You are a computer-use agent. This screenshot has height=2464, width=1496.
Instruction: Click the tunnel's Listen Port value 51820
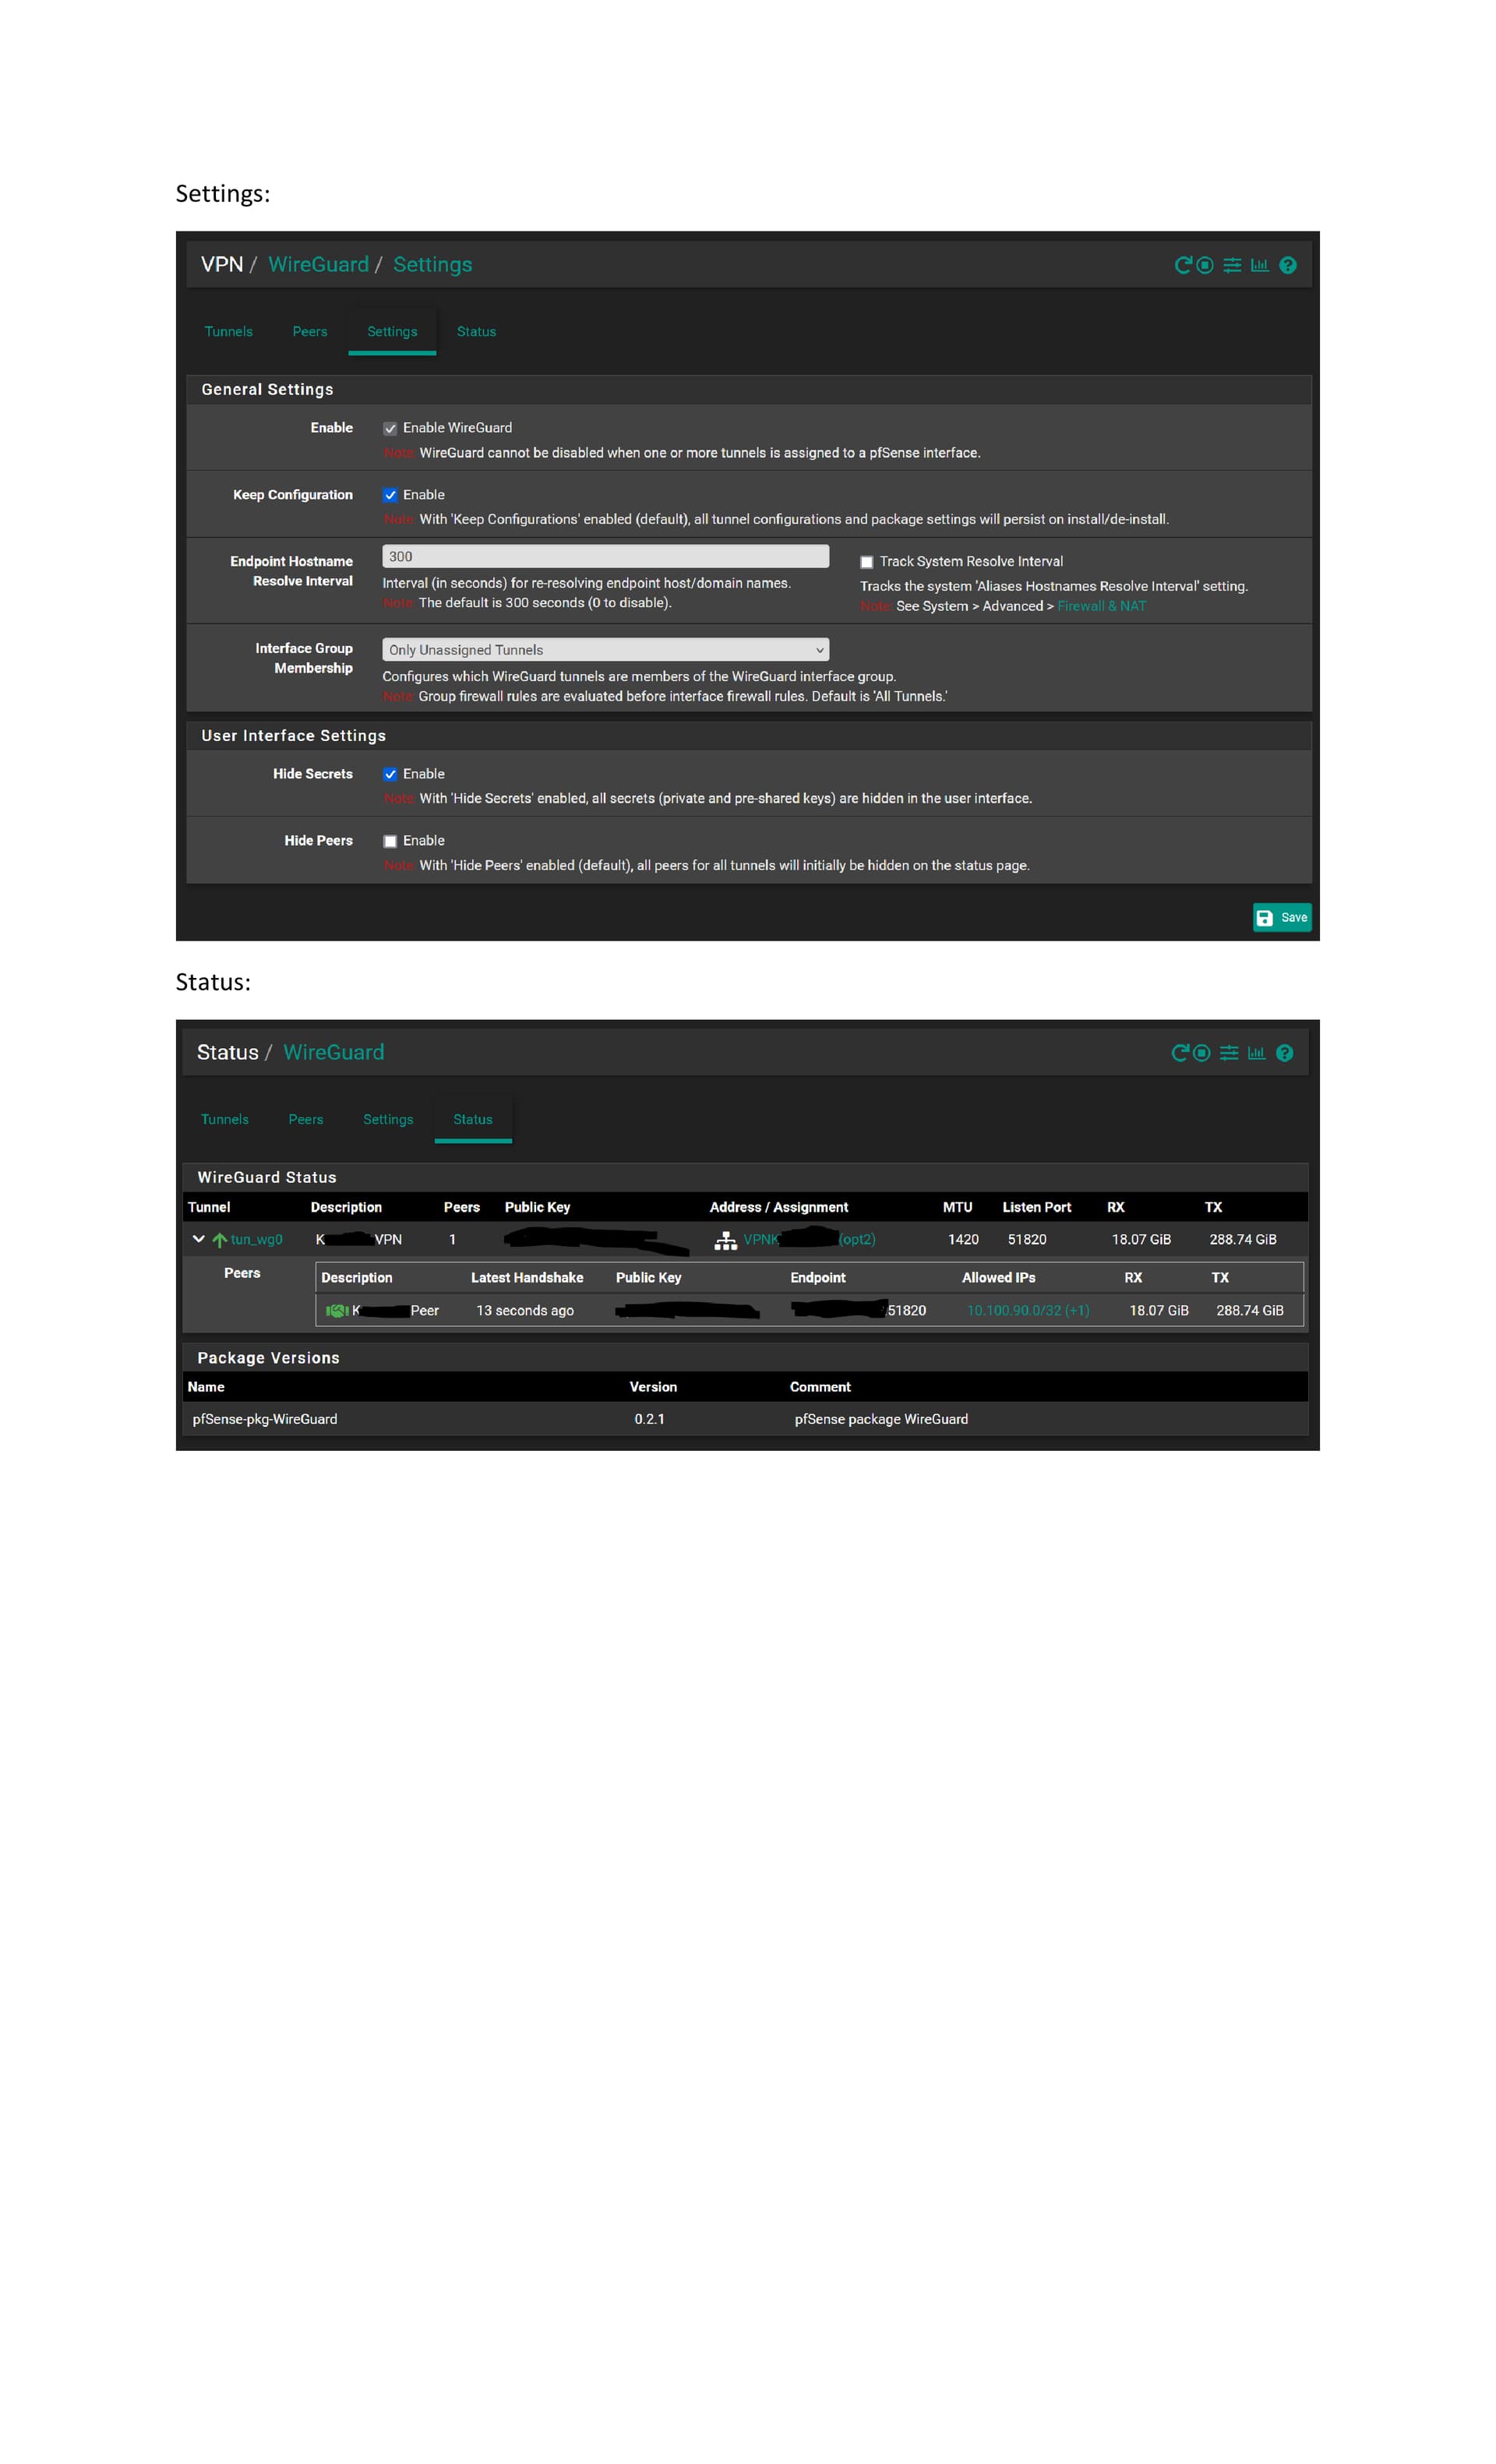[x=1027, y=1240]
